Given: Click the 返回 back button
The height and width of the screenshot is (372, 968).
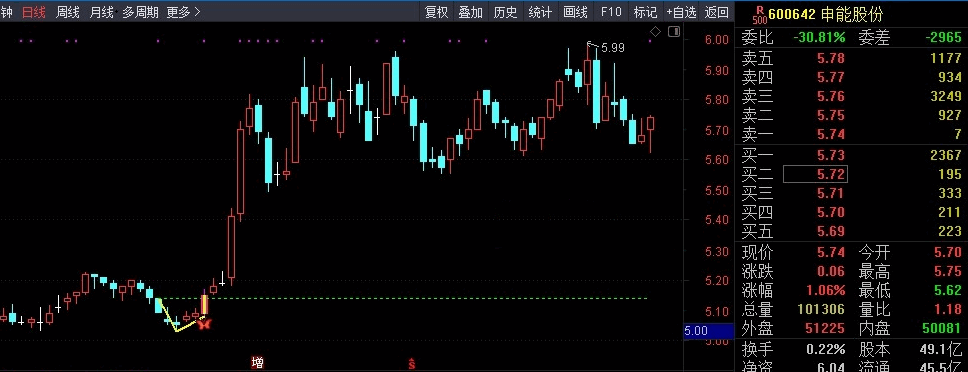Looking at the screenshot, I should click(717, 12).
